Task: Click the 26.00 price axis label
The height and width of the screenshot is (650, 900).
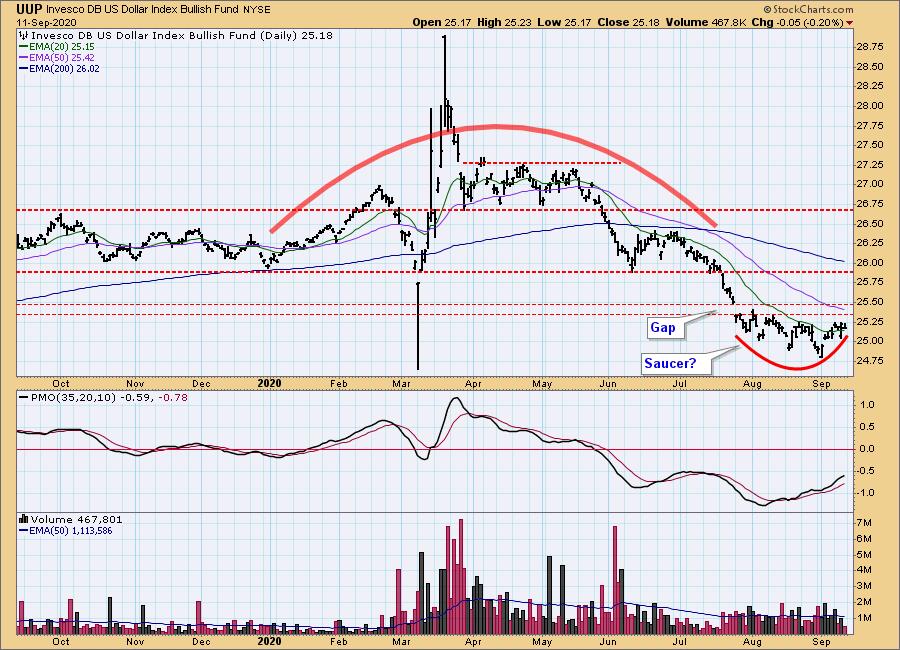Action: tap(869, 262)
